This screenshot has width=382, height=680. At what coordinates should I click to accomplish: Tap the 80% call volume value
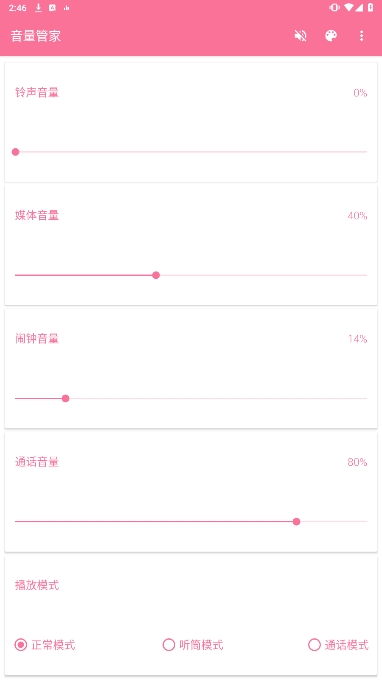tap(357, 462)
